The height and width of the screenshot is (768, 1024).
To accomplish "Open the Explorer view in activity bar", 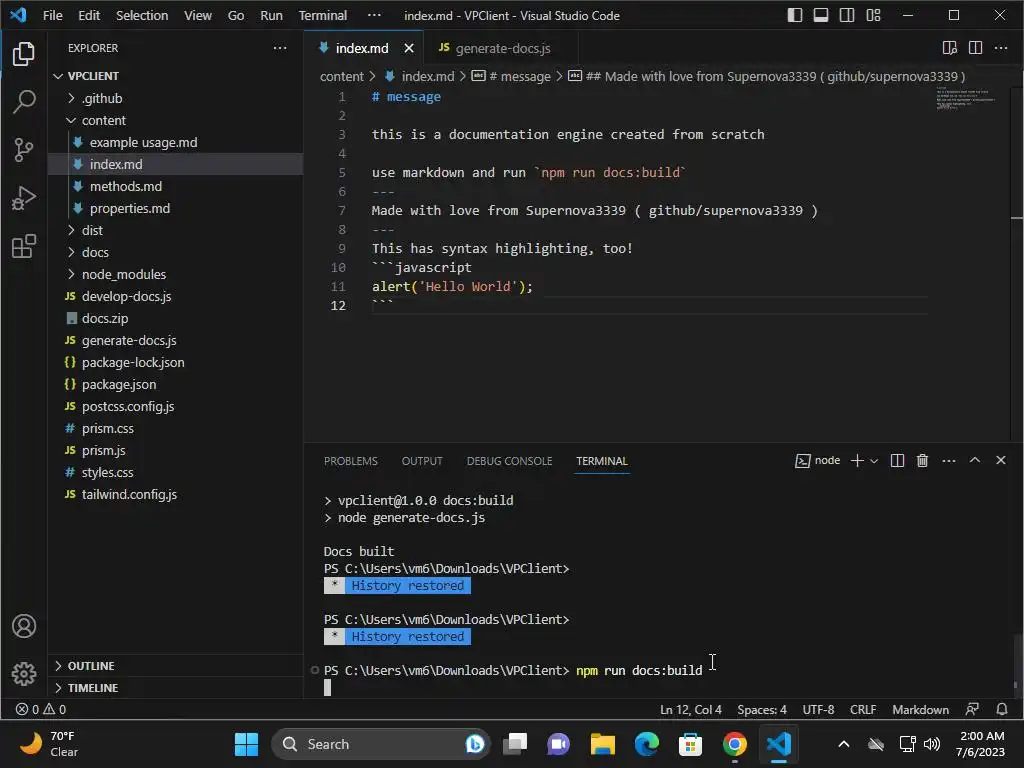I will point(24,54).
